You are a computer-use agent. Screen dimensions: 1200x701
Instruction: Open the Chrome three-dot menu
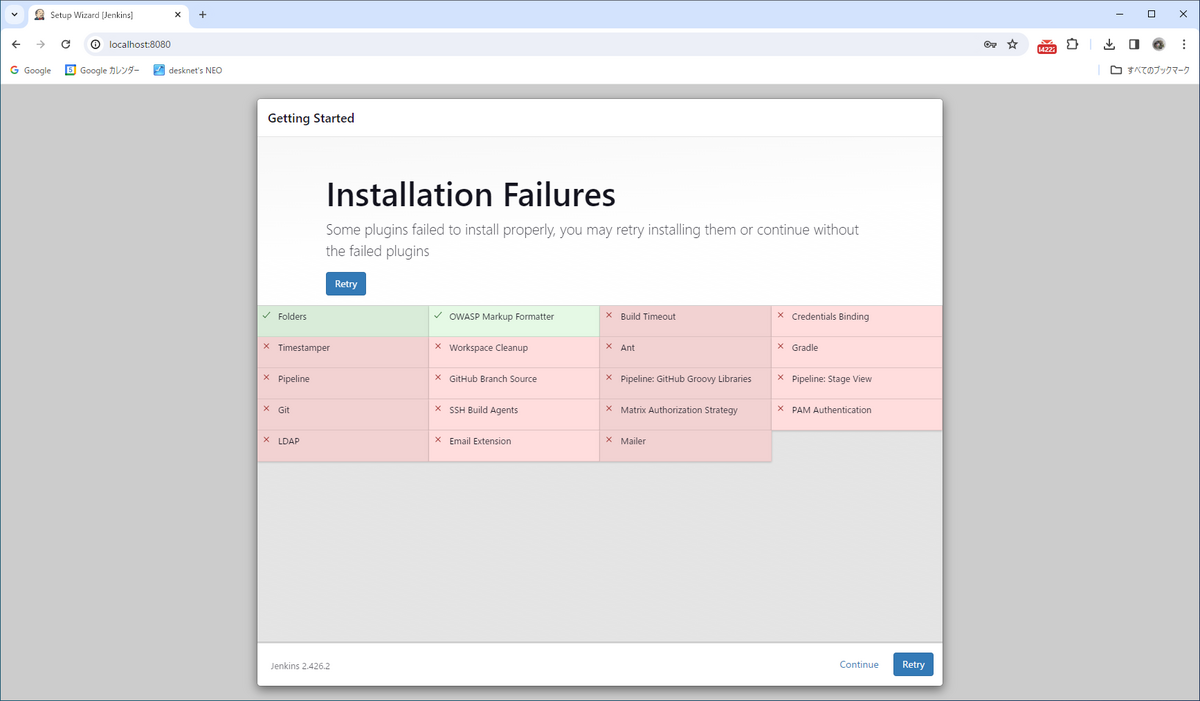tap(1183, 44)
